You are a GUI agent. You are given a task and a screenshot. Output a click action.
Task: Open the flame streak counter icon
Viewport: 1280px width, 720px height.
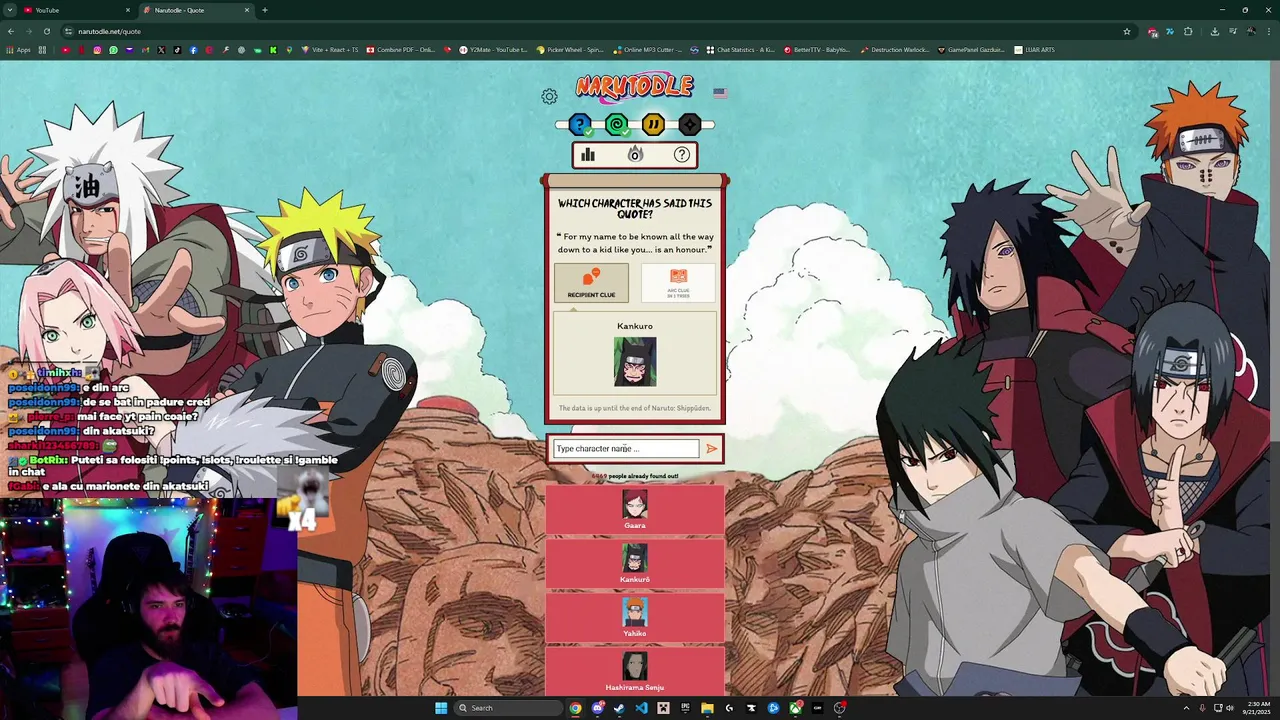click(x=635, y=155)
